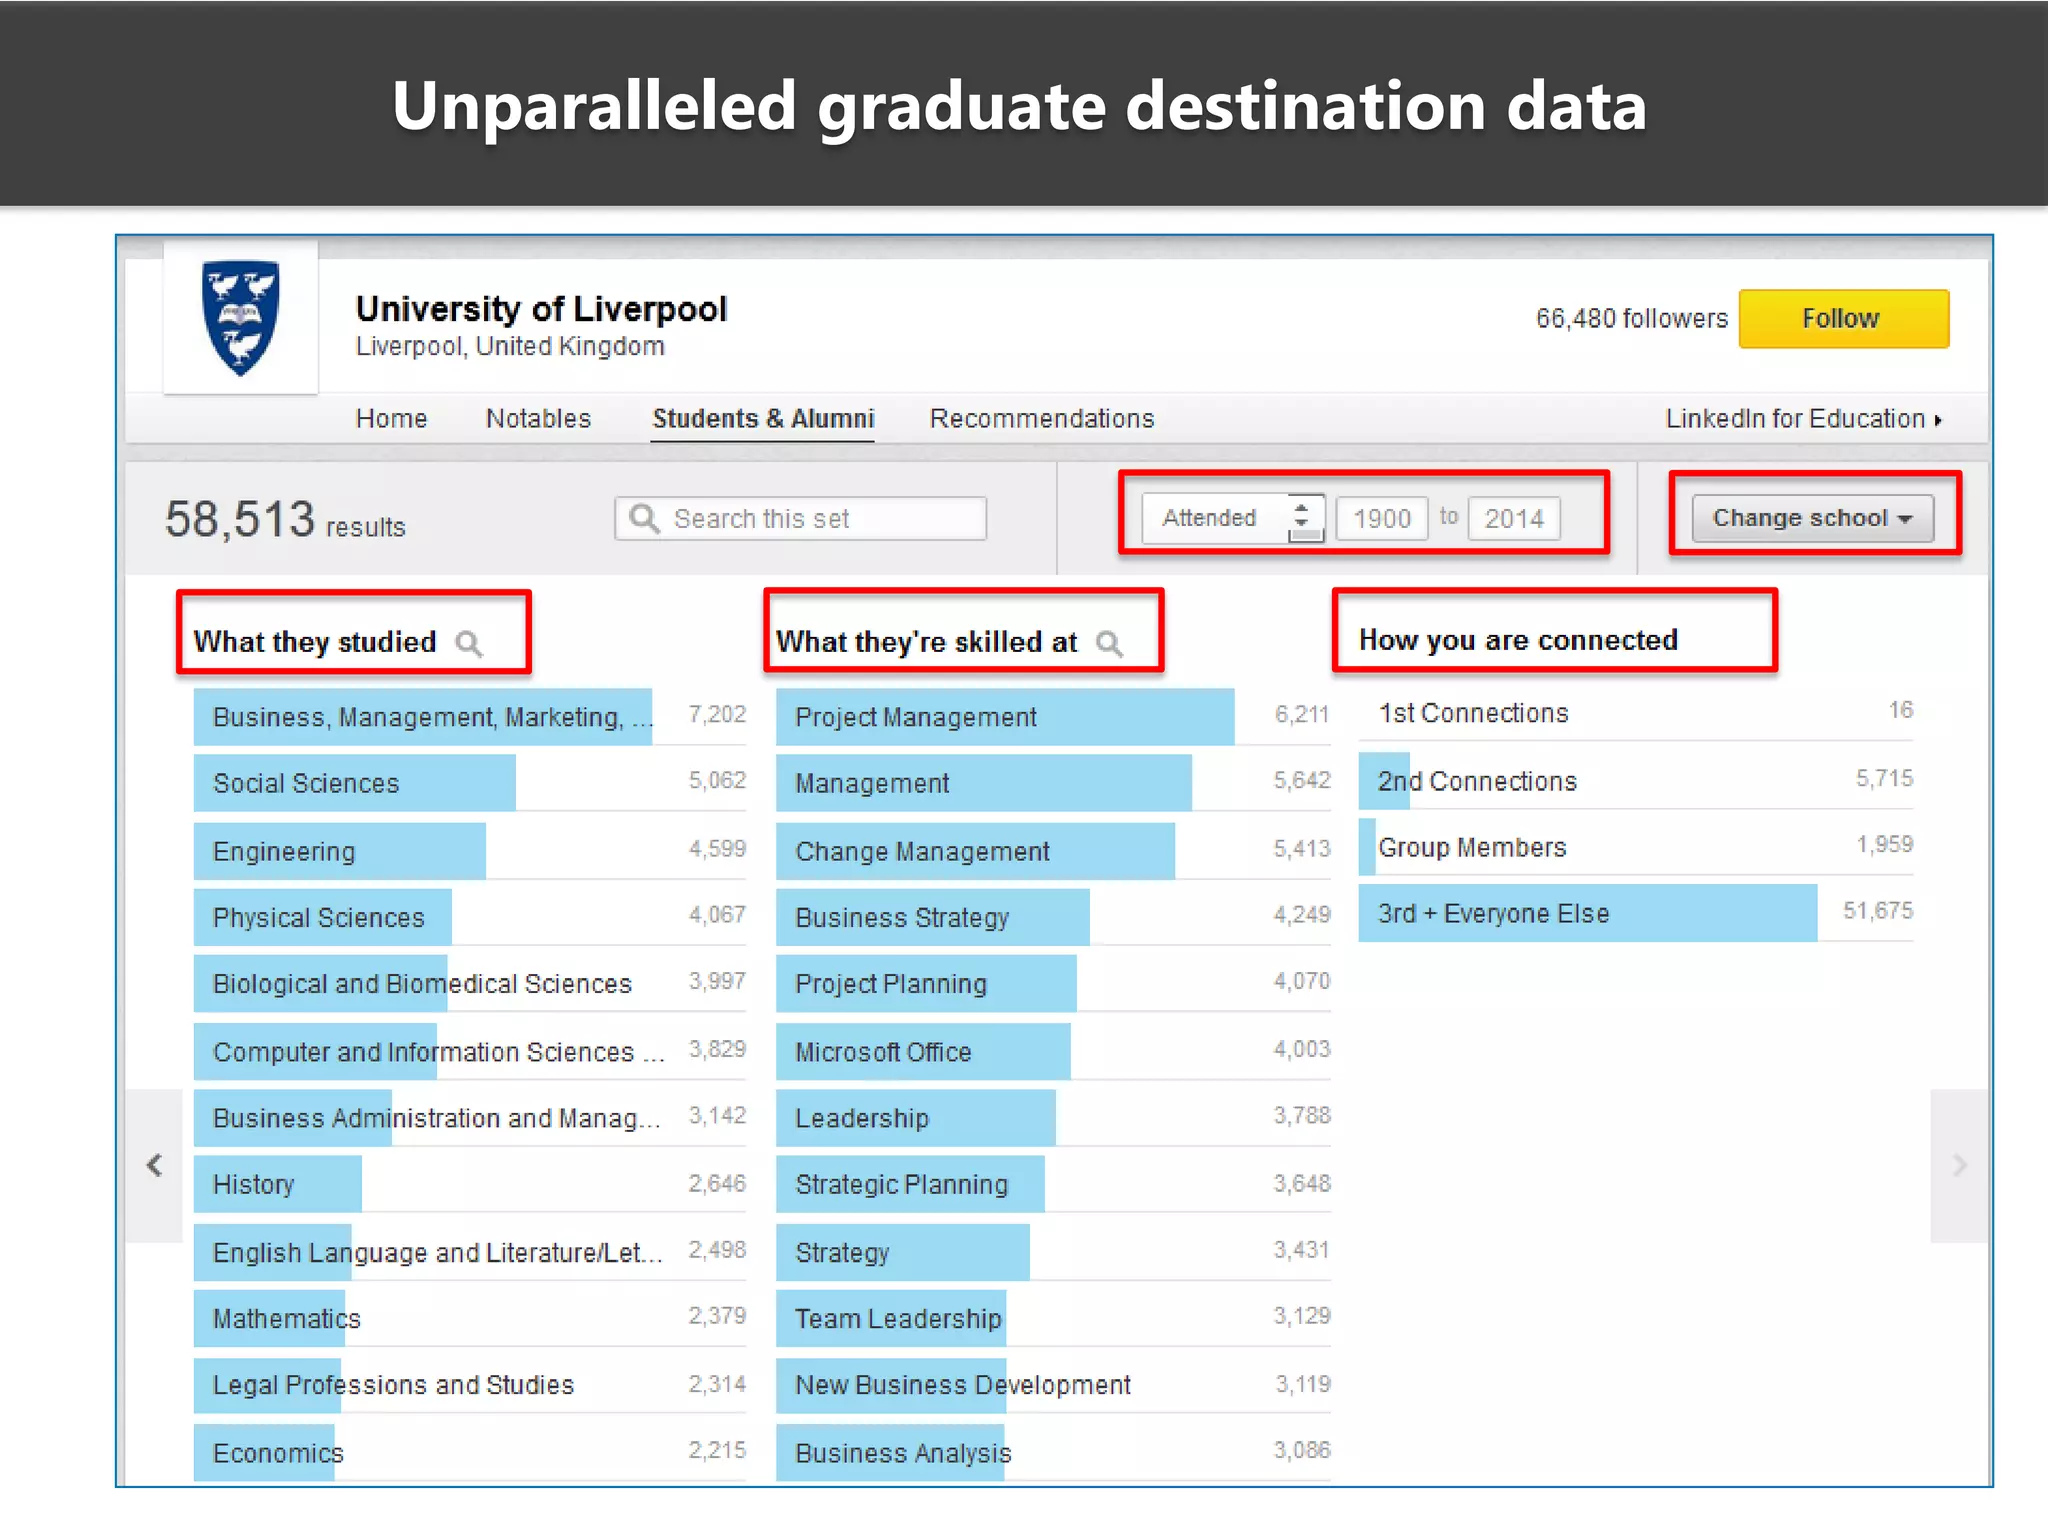Go to previous panel with left arrow
Screen dimensions: 2048x1536
click(154, 1165)
